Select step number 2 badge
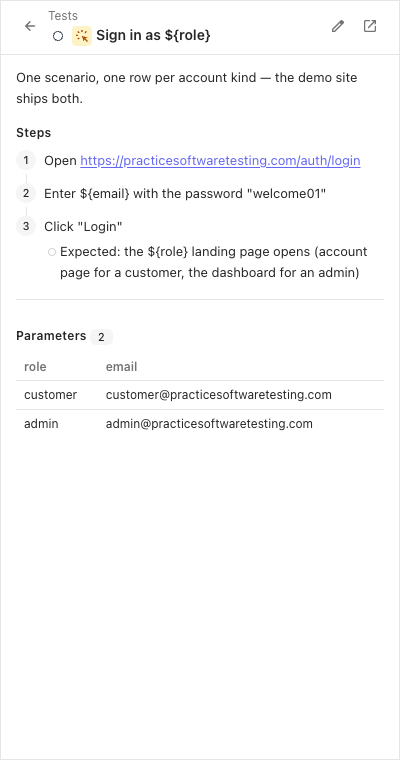Viewport: 400px width, 760px height. tap(26, 193)
